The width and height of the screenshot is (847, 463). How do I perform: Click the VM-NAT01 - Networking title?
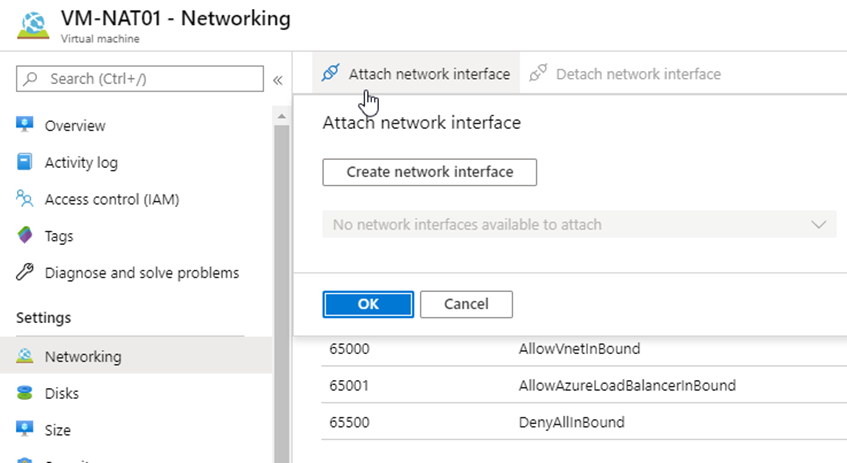(176, 18)
